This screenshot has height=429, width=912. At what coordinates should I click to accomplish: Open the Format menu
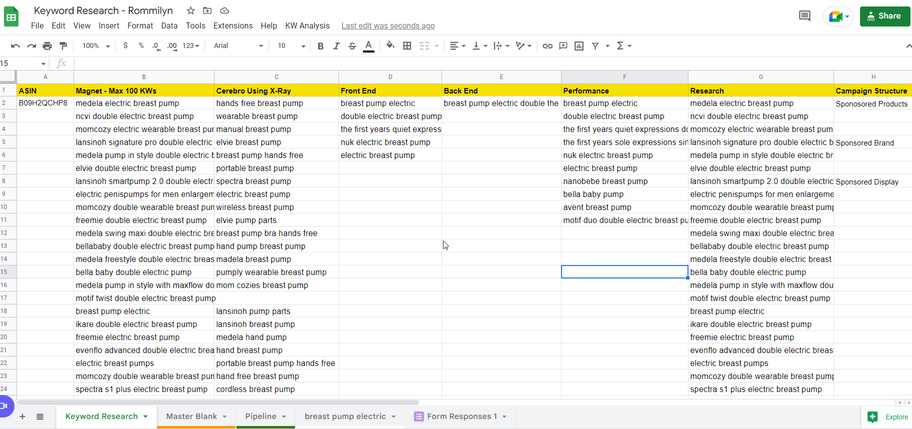(140, 26)
